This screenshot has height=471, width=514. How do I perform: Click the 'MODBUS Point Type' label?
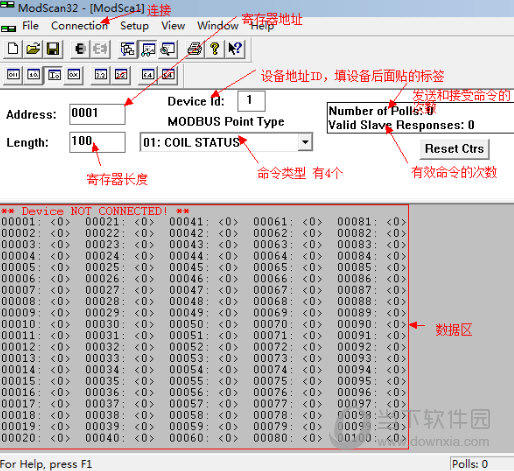(226, 122)
